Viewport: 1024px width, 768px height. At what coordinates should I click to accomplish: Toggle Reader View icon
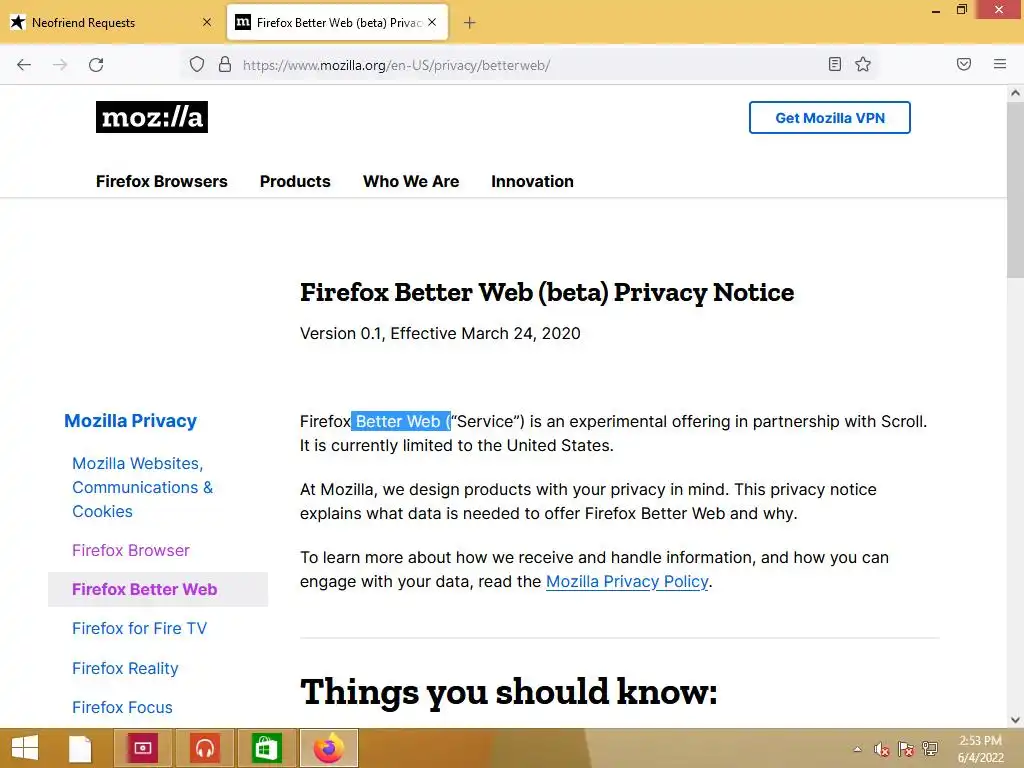click(x=835, y=64)
